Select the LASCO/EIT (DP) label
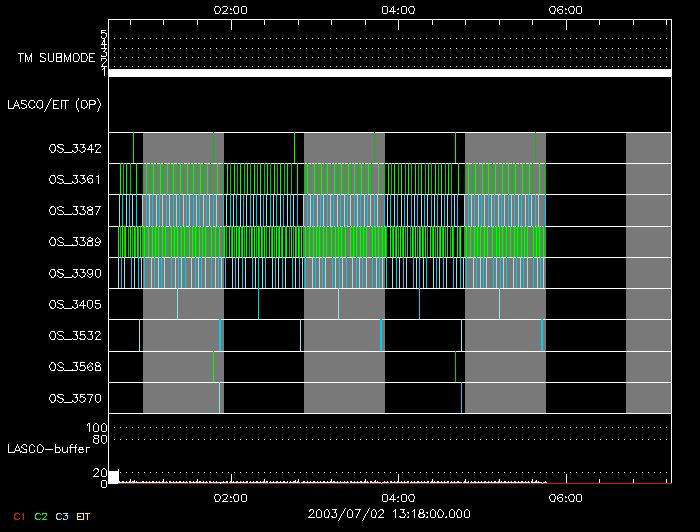Viewport: 700px width, 532px height. (54, 104)
